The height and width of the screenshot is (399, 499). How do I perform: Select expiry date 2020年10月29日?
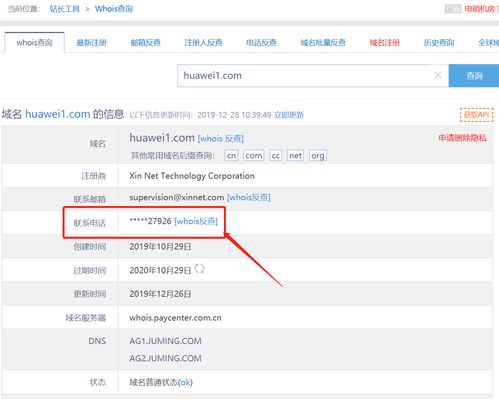160,270
